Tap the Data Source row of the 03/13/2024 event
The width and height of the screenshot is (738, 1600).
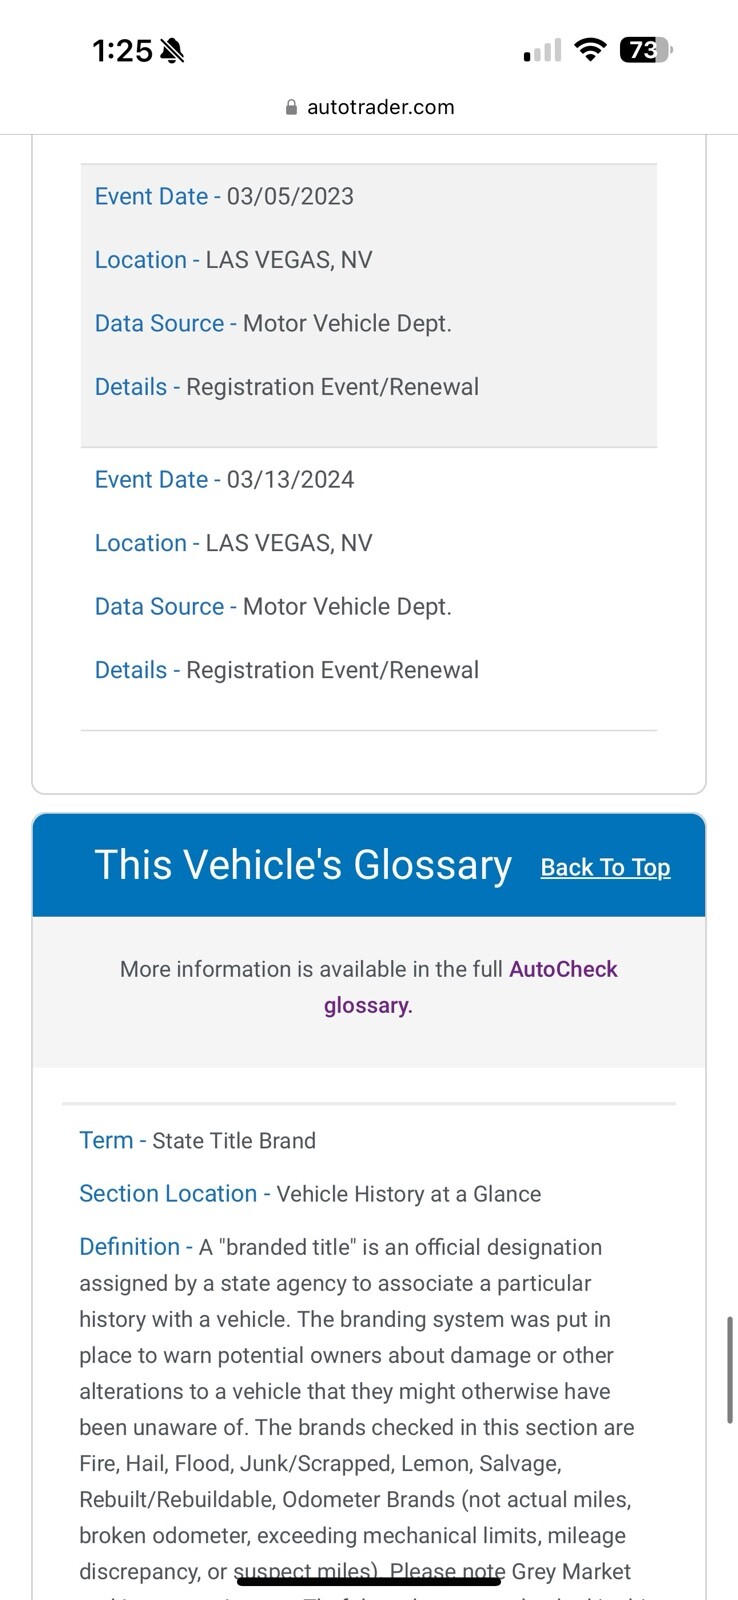pos(273,606)
